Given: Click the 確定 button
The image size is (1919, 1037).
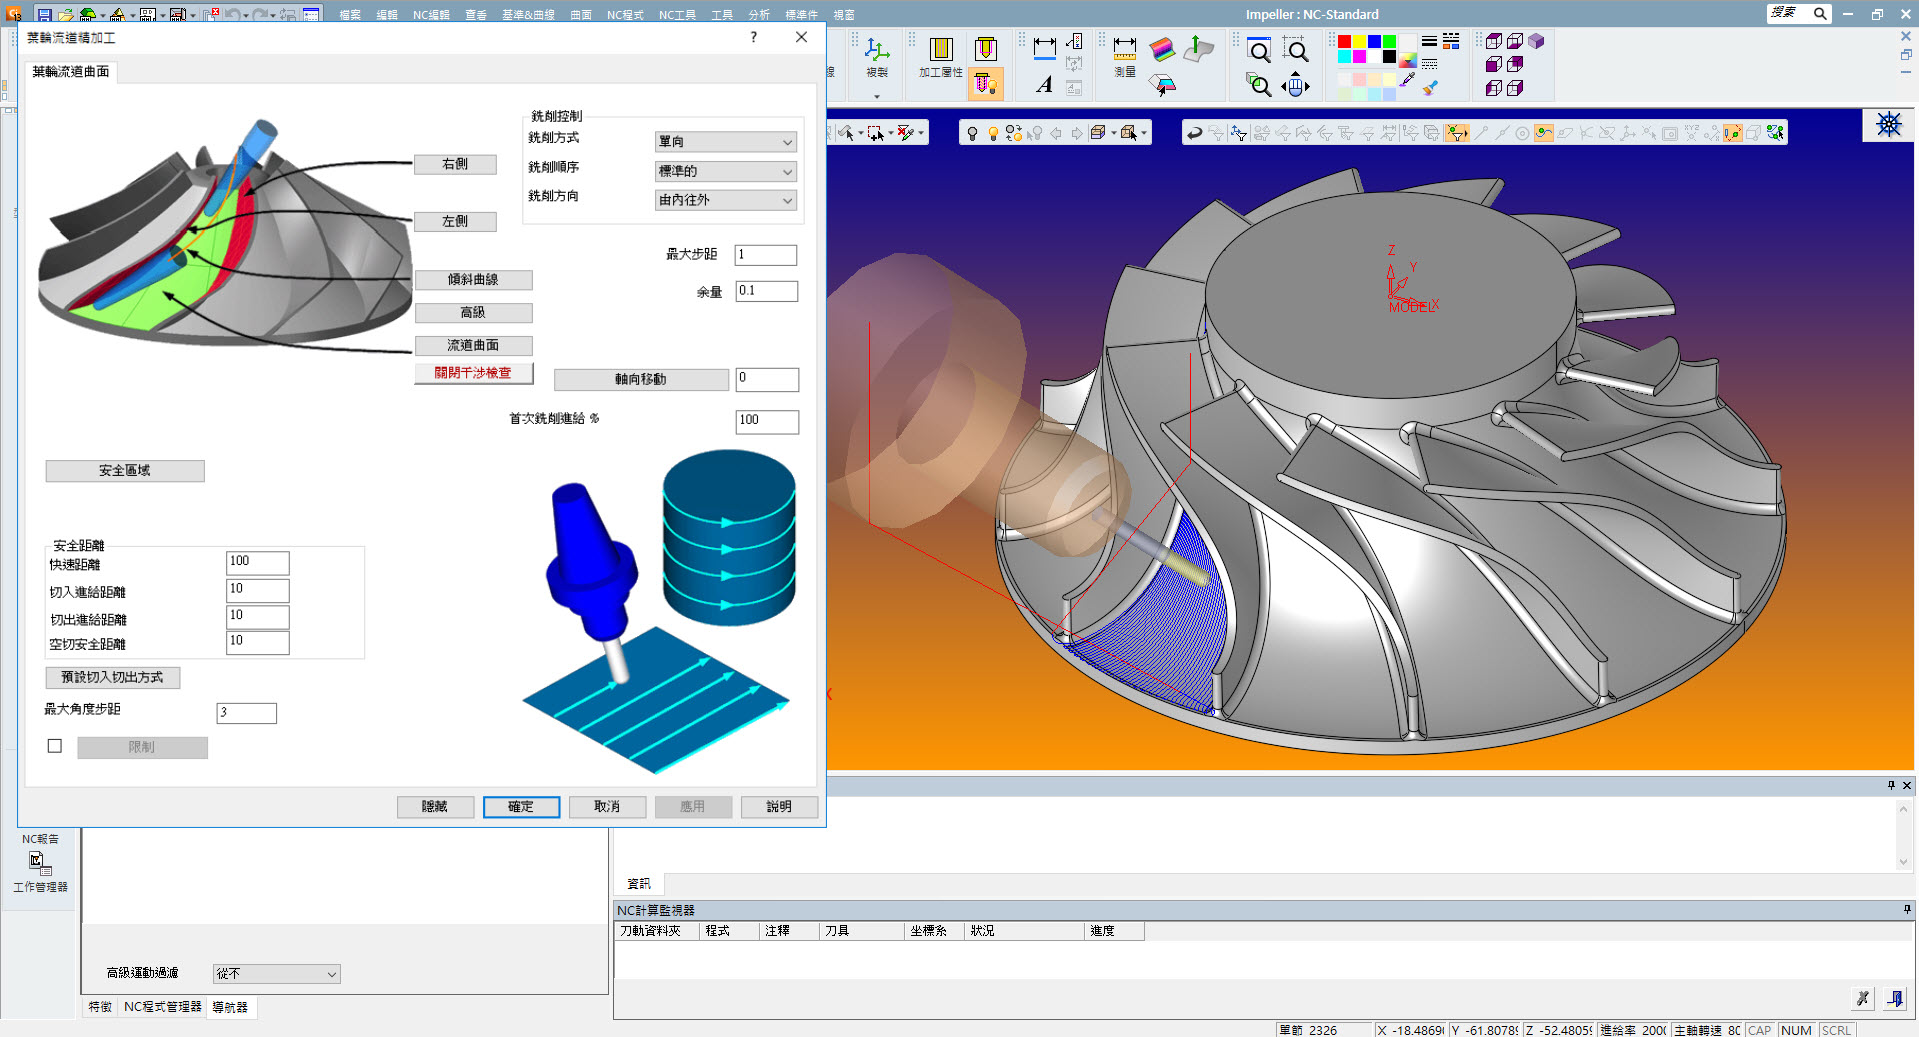Looking at the screenshot, I should tap(521, 807).
